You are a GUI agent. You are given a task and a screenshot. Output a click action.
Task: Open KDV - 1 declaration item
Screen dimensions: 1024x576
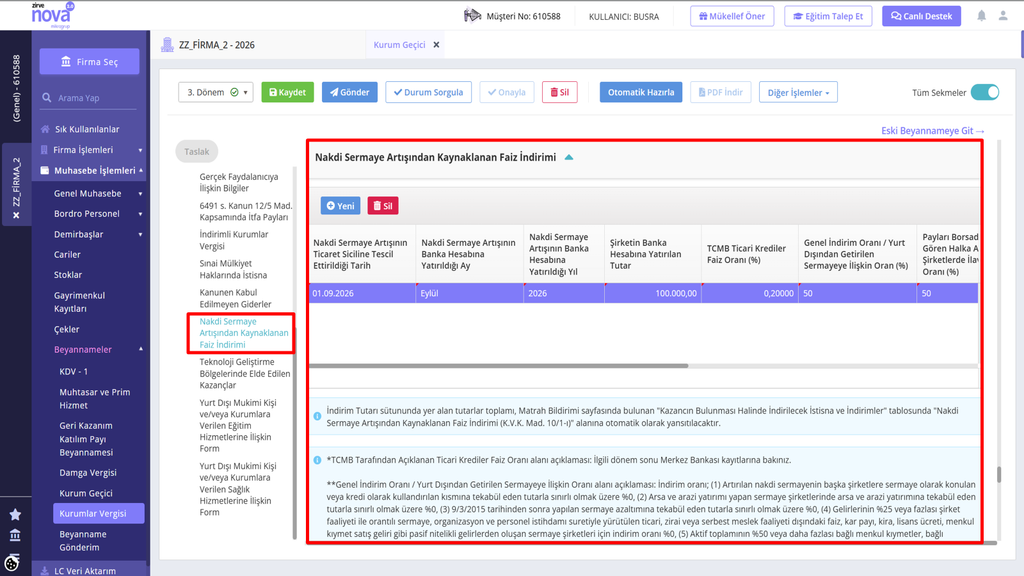coord(73,371)
